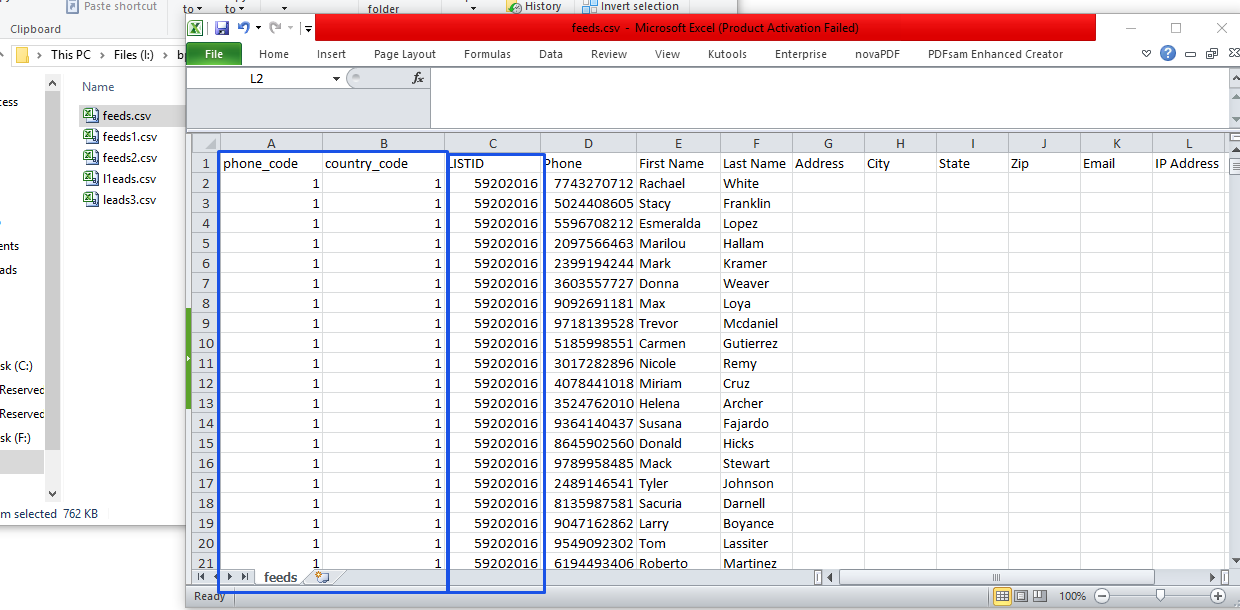
Task: Select cell D5 containing 2097566463
Action: coord(588,243)
